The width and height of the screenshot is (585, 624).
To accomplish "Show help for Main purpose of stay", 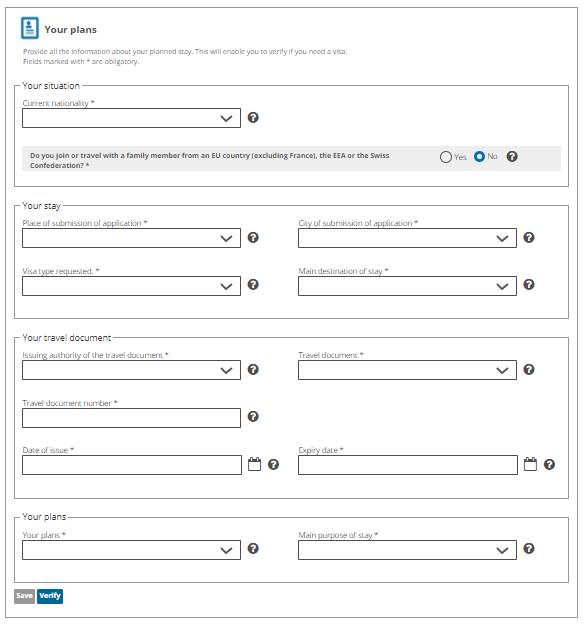I will tap(529, 549).
